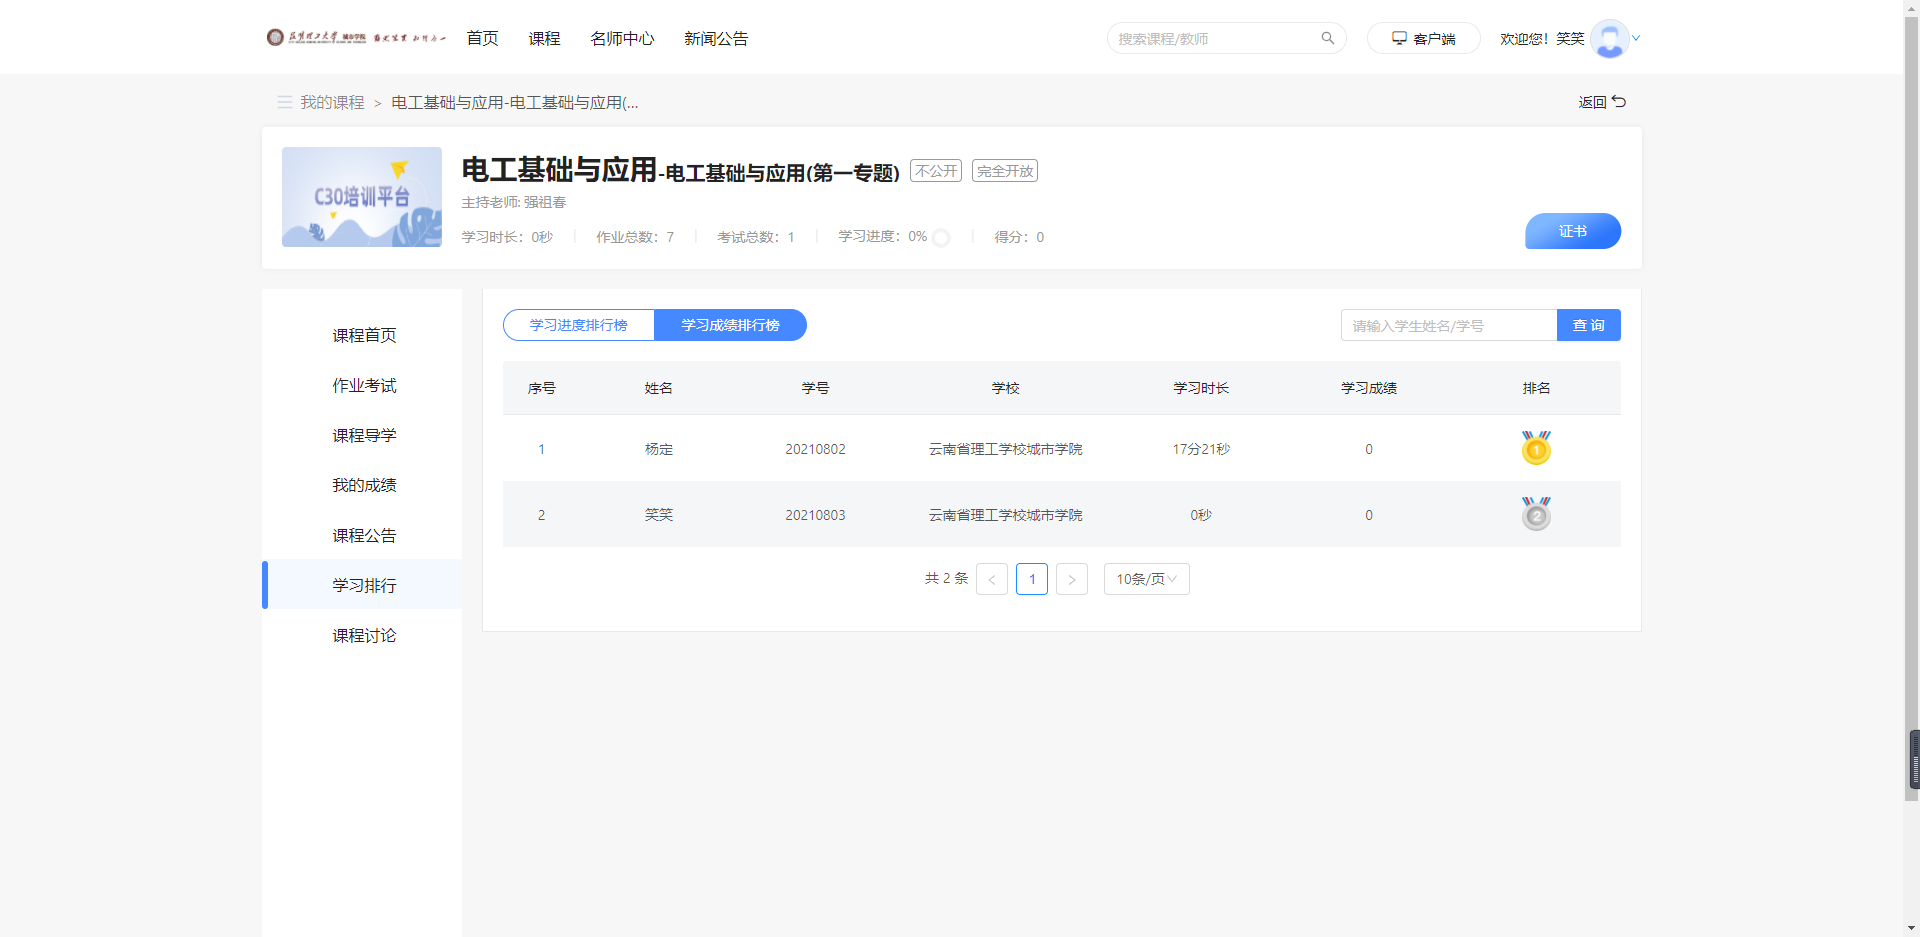
Task: Click the next page arrow in pagination
Action: tap(1072, 579)
